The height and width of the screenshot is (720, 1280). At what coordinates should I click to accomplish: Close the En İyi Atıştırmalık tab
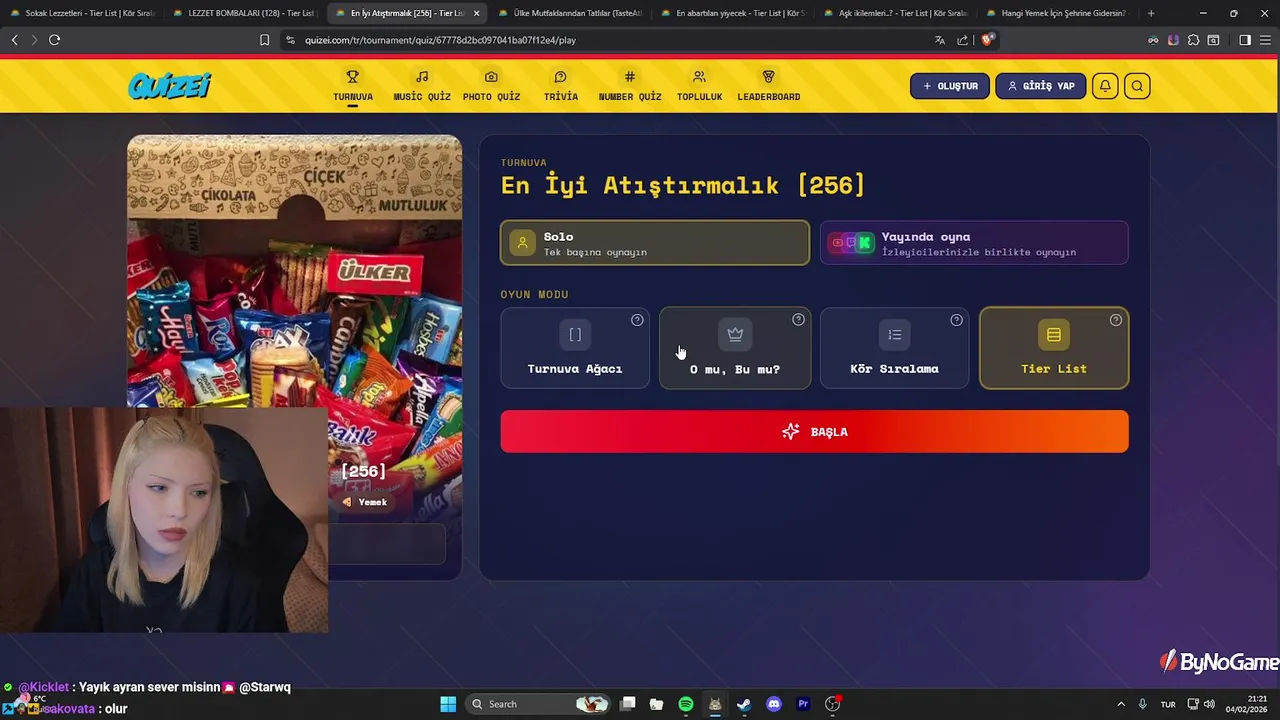pyautogui.click(x=476, y=13)
